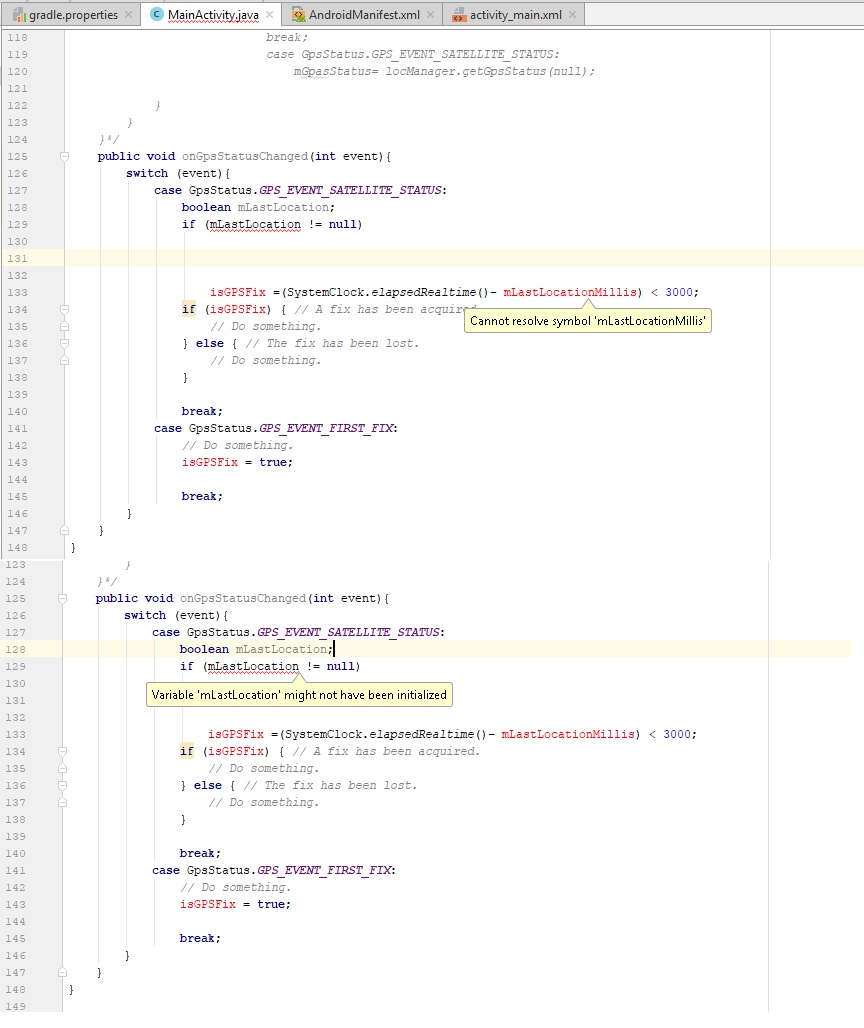Click "switch (event){" on line 126 in lower pane
This screenshot has height=1028, width=864.
point(176,615)
